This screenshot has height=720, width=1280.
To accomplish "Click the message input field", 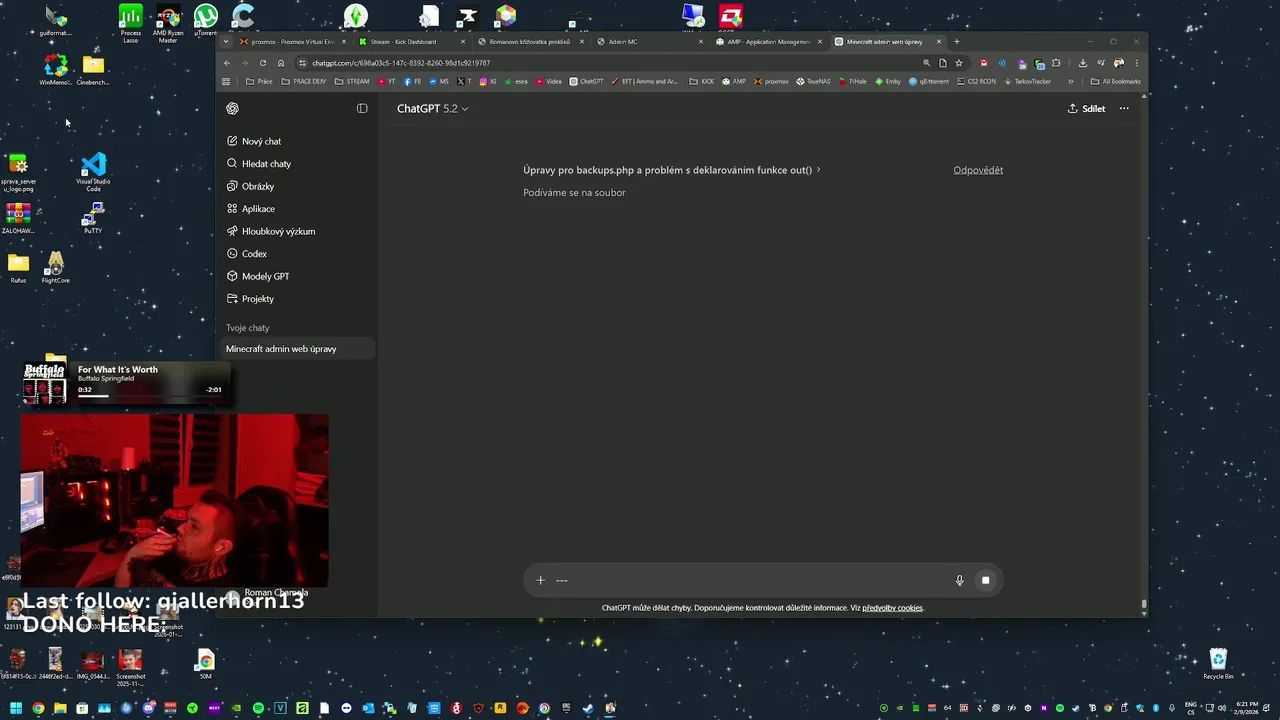I will [x=750, y=580].
